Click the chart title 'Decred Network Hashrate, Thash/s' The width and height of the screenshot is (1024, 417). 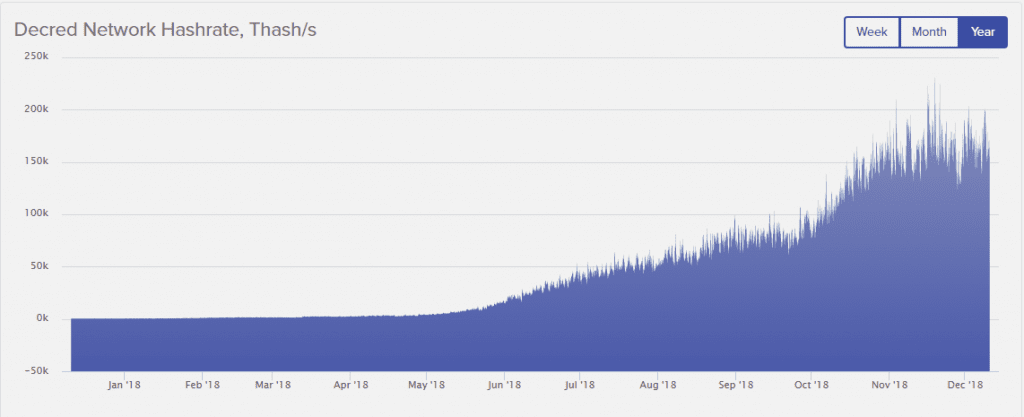pyautogui.click(x=165, y=31)
